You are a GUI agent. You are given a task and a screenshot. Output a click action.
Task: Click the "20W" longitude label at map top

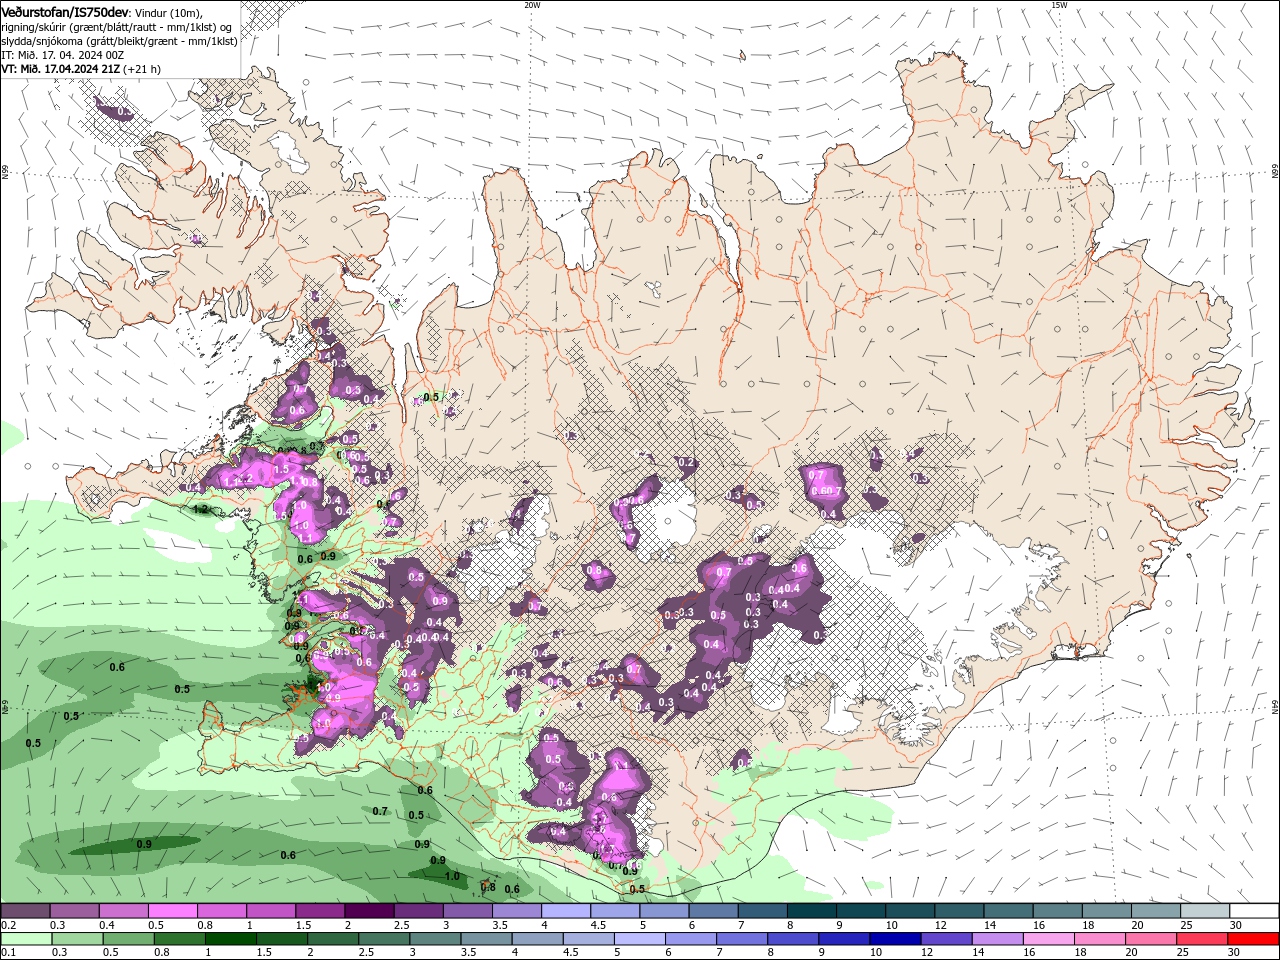pos(532,5)
